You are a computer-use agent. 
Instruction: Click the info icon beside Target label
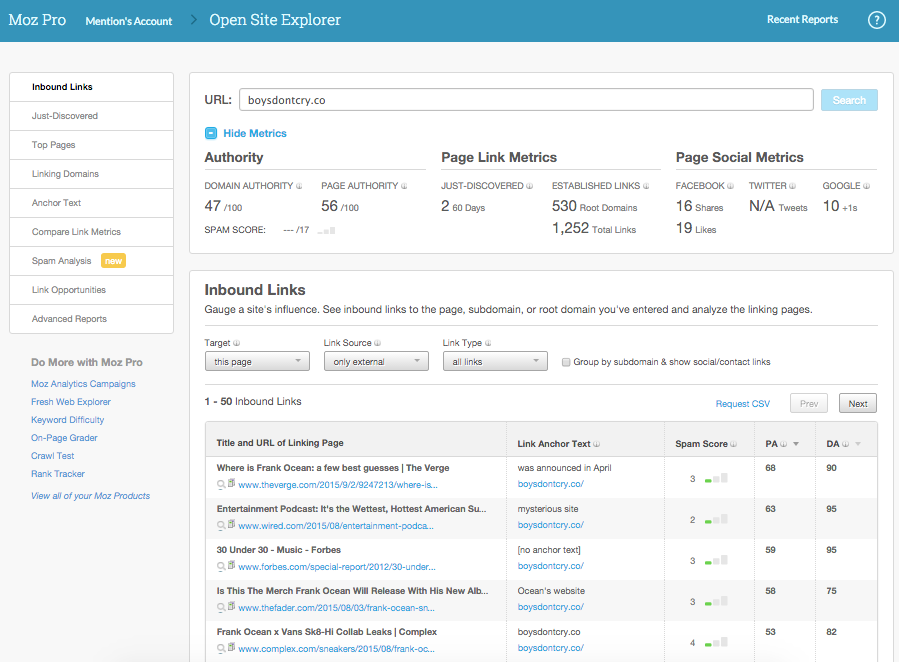click(x=236, y=343)
